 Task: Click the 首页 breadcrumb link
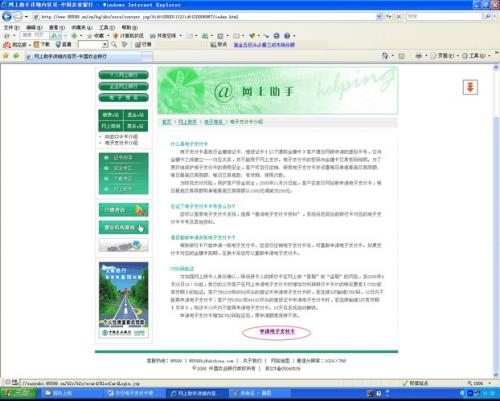click(166, 122)
